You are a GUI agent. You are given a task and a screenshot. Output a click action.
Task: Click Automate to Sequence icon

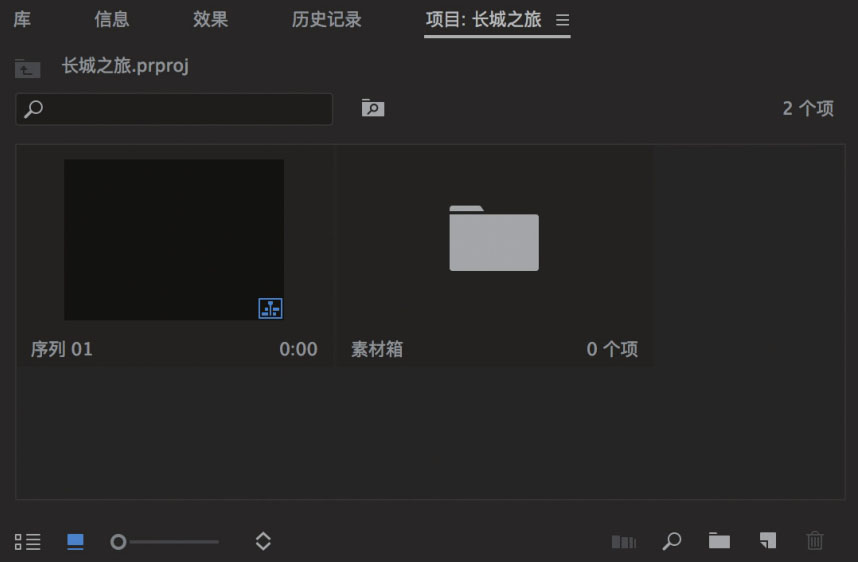(x=624, y=542)
